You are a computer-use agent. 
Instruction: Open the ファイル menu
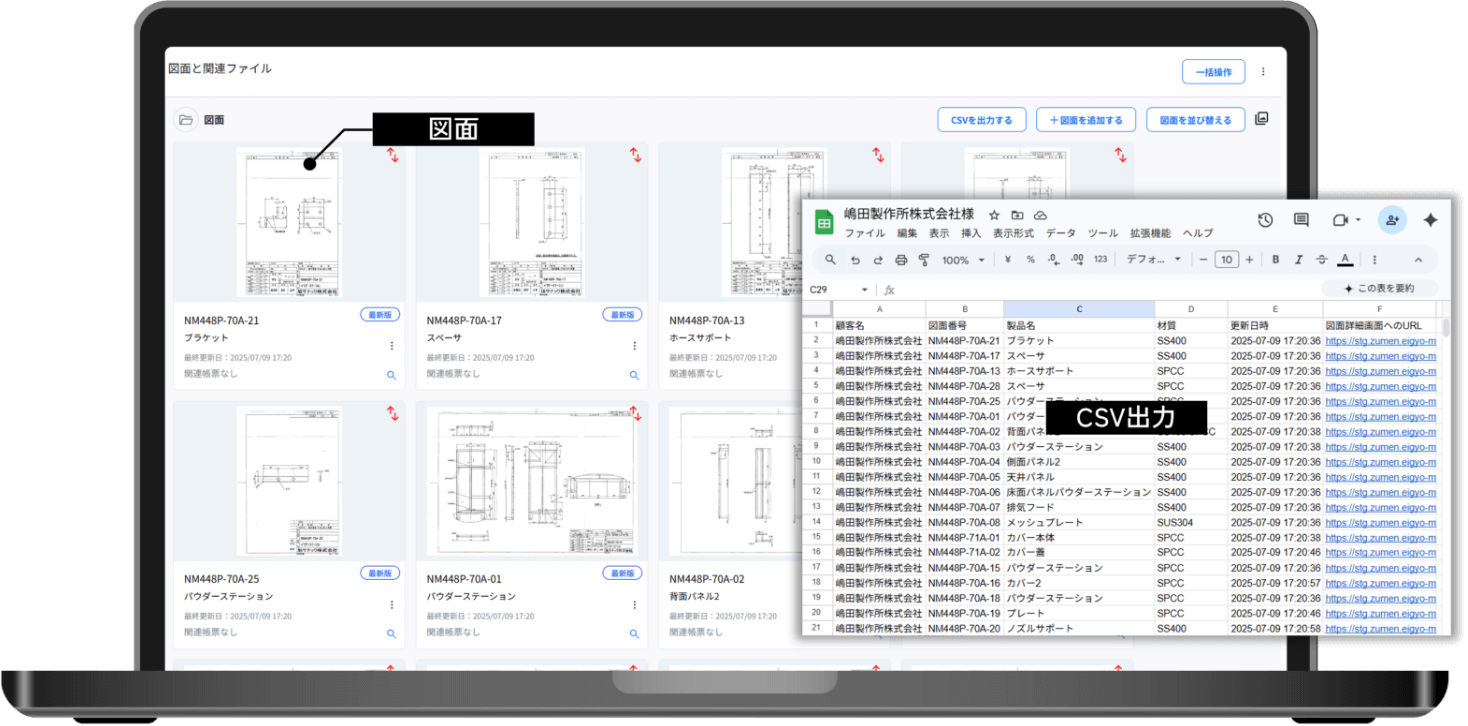pos(864,233)
